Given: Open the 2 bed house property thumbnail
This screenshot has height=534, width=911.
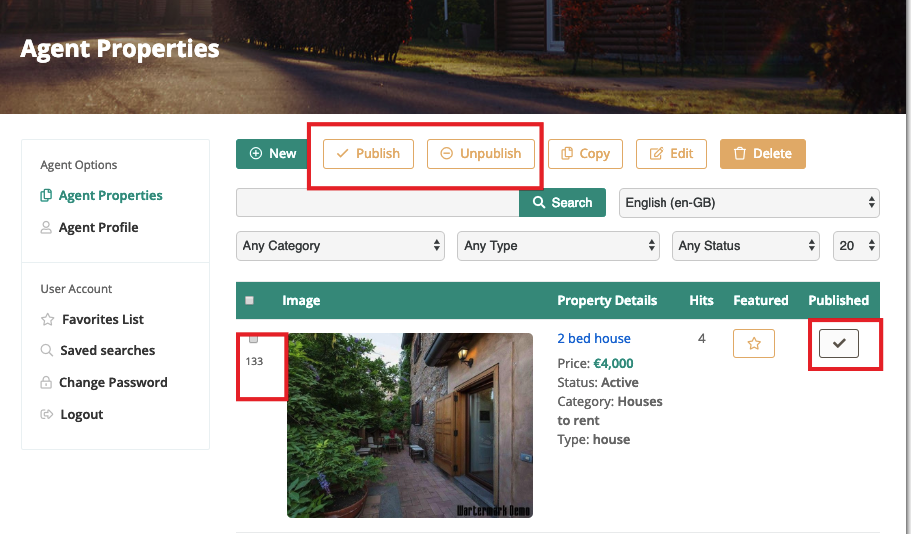Looking at the screenshot, I should [410, 425].
